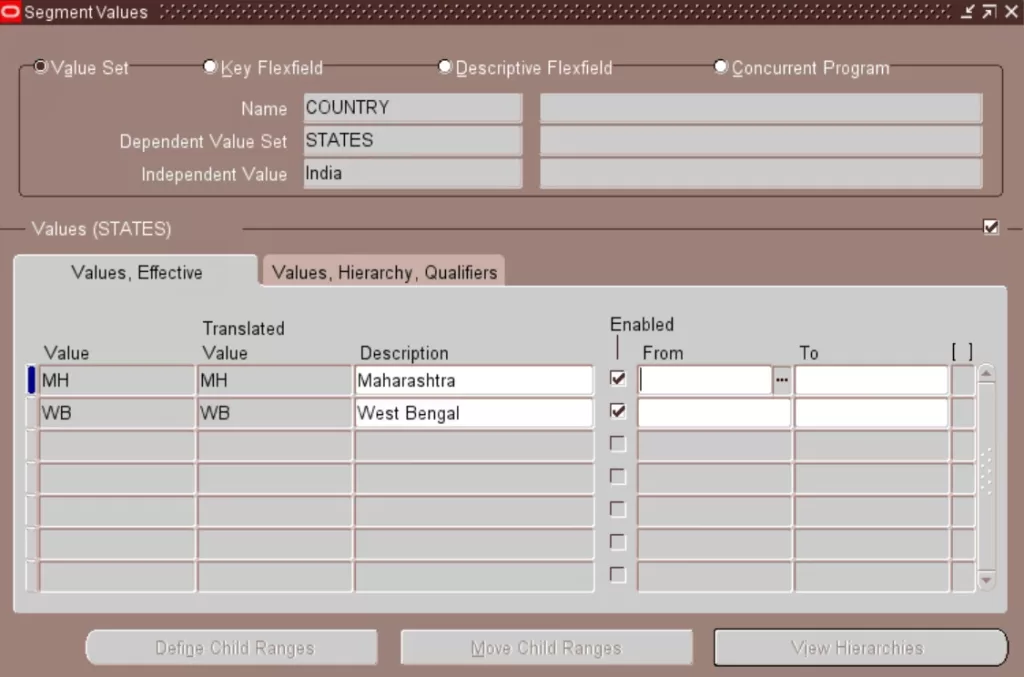Select the Descriptive Flexfield radio option

[x=445, y=67]
